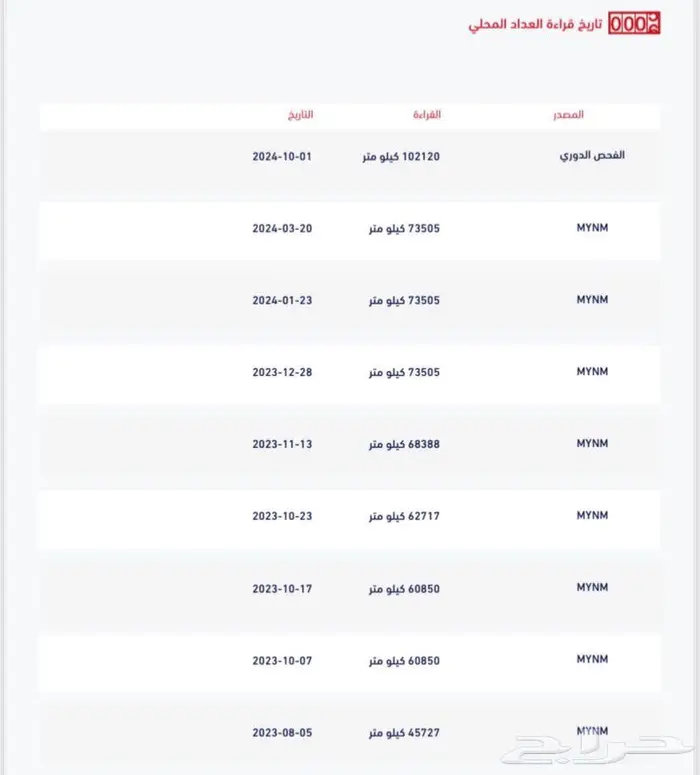Click the date 2023-10-07

click(282, 661)
